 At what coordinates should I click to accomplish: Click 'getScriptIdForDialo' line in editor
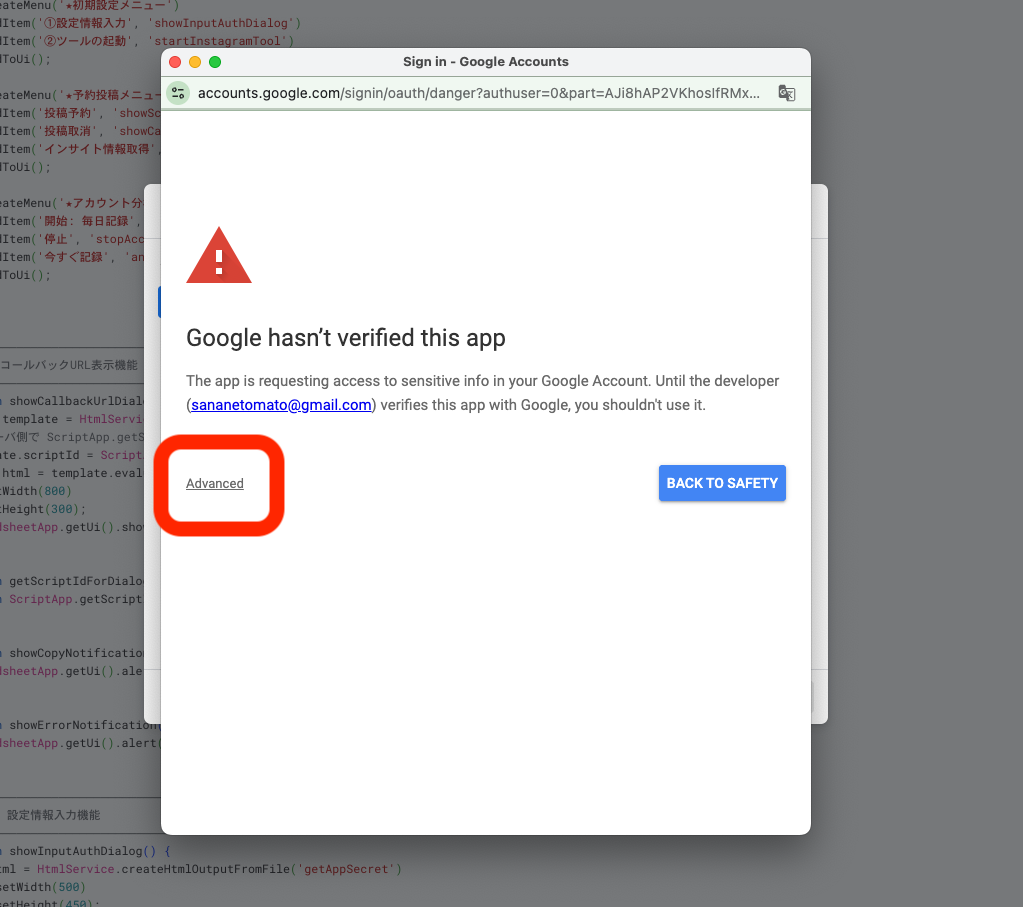(76, 581)
